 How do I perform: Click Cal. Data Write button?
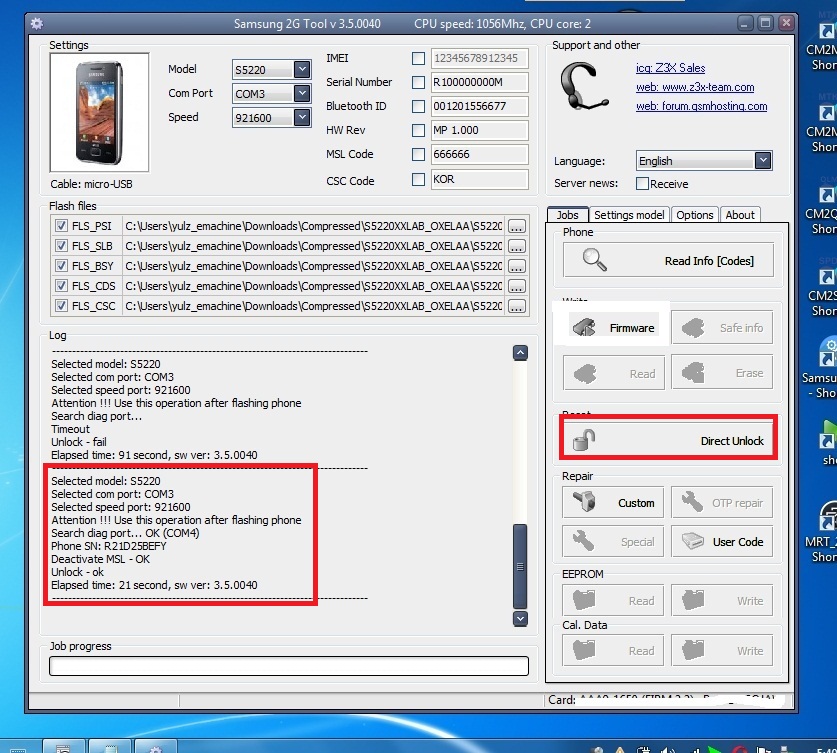point(722,651)
